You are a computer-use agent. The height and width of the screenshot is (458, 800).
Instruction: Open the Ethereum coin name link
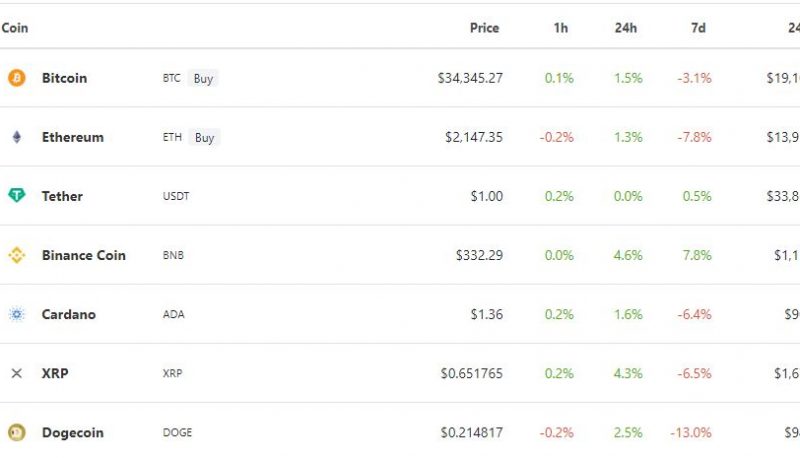[72, 137]
